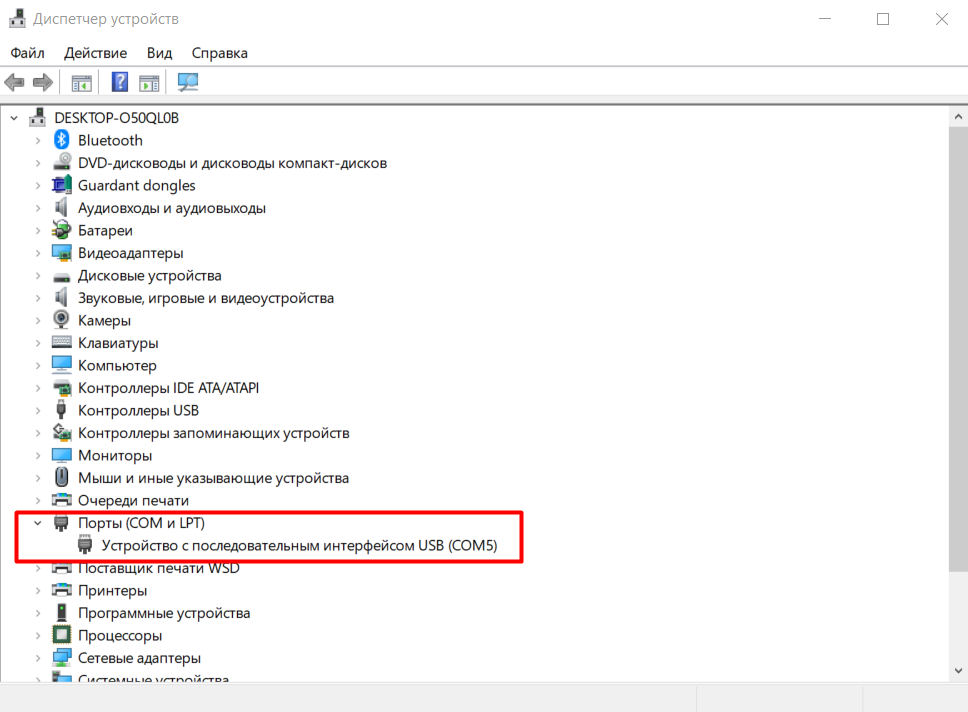This screenshot has width=968, height=712.
Task: Click the Forward arrow toolbar button
Action: pyautogui.click(x=42, y=82)
